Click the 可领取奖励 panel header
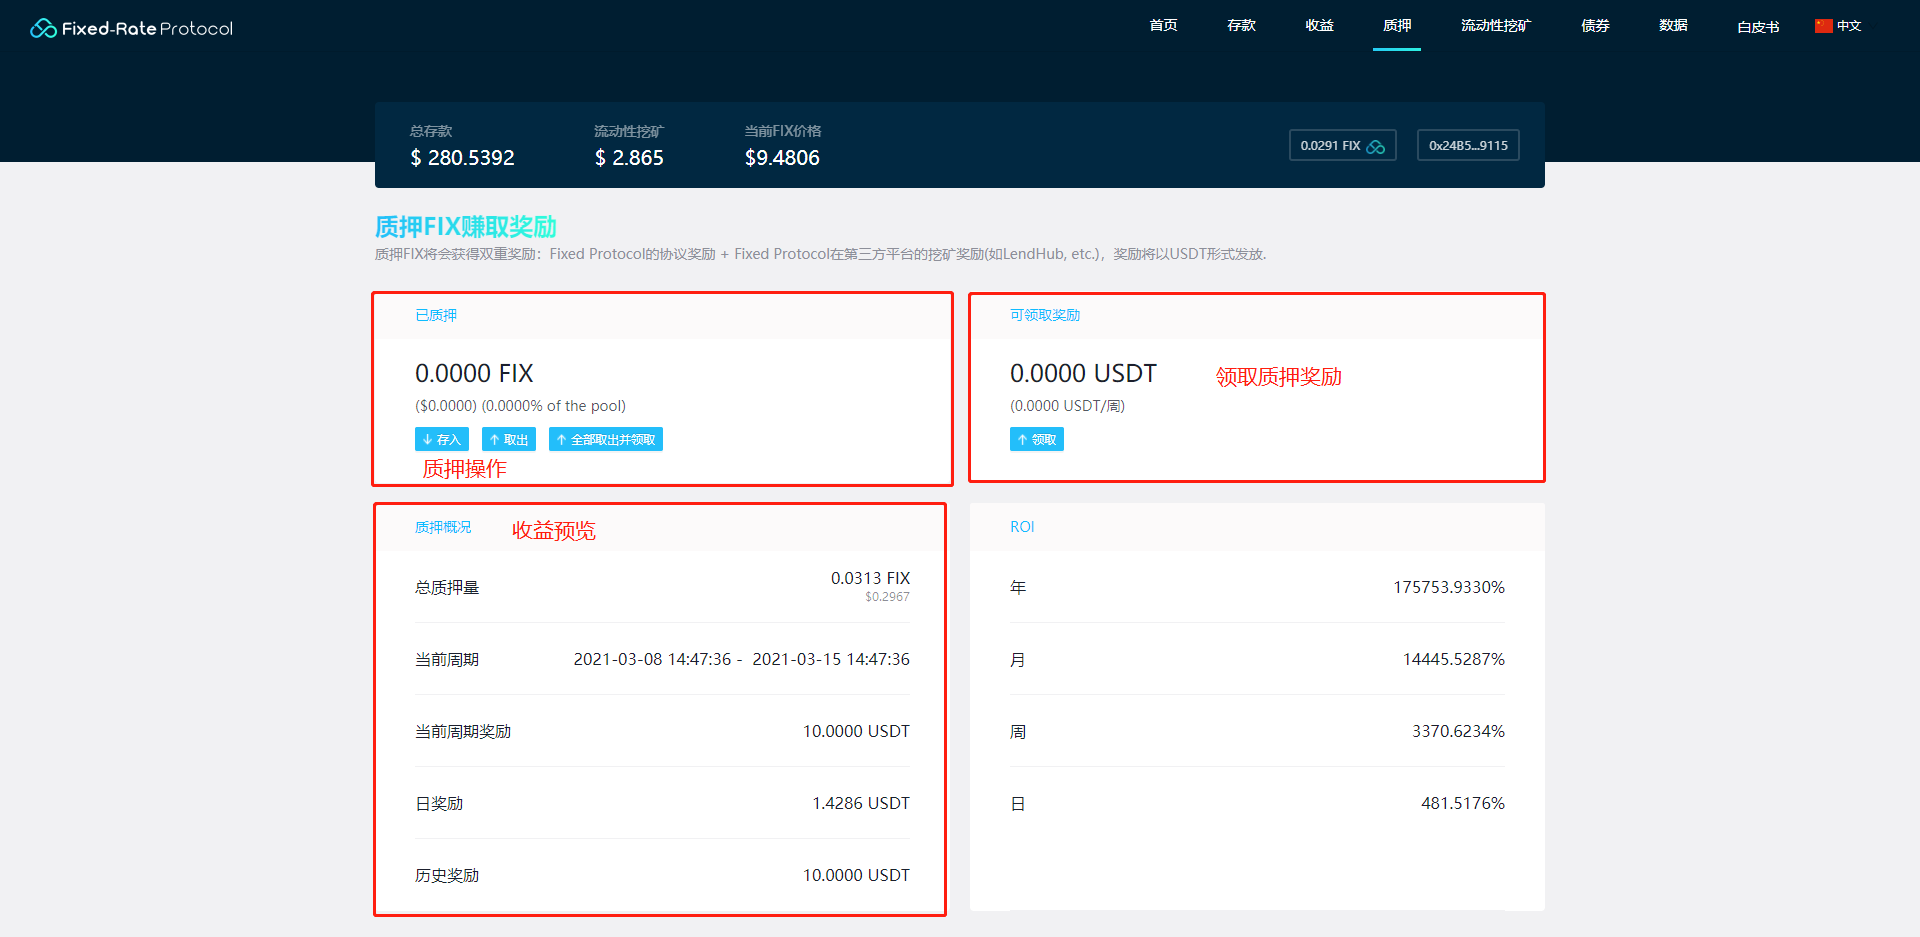The width and height of the screenshot is (1920, 937). coord(1045,315)
